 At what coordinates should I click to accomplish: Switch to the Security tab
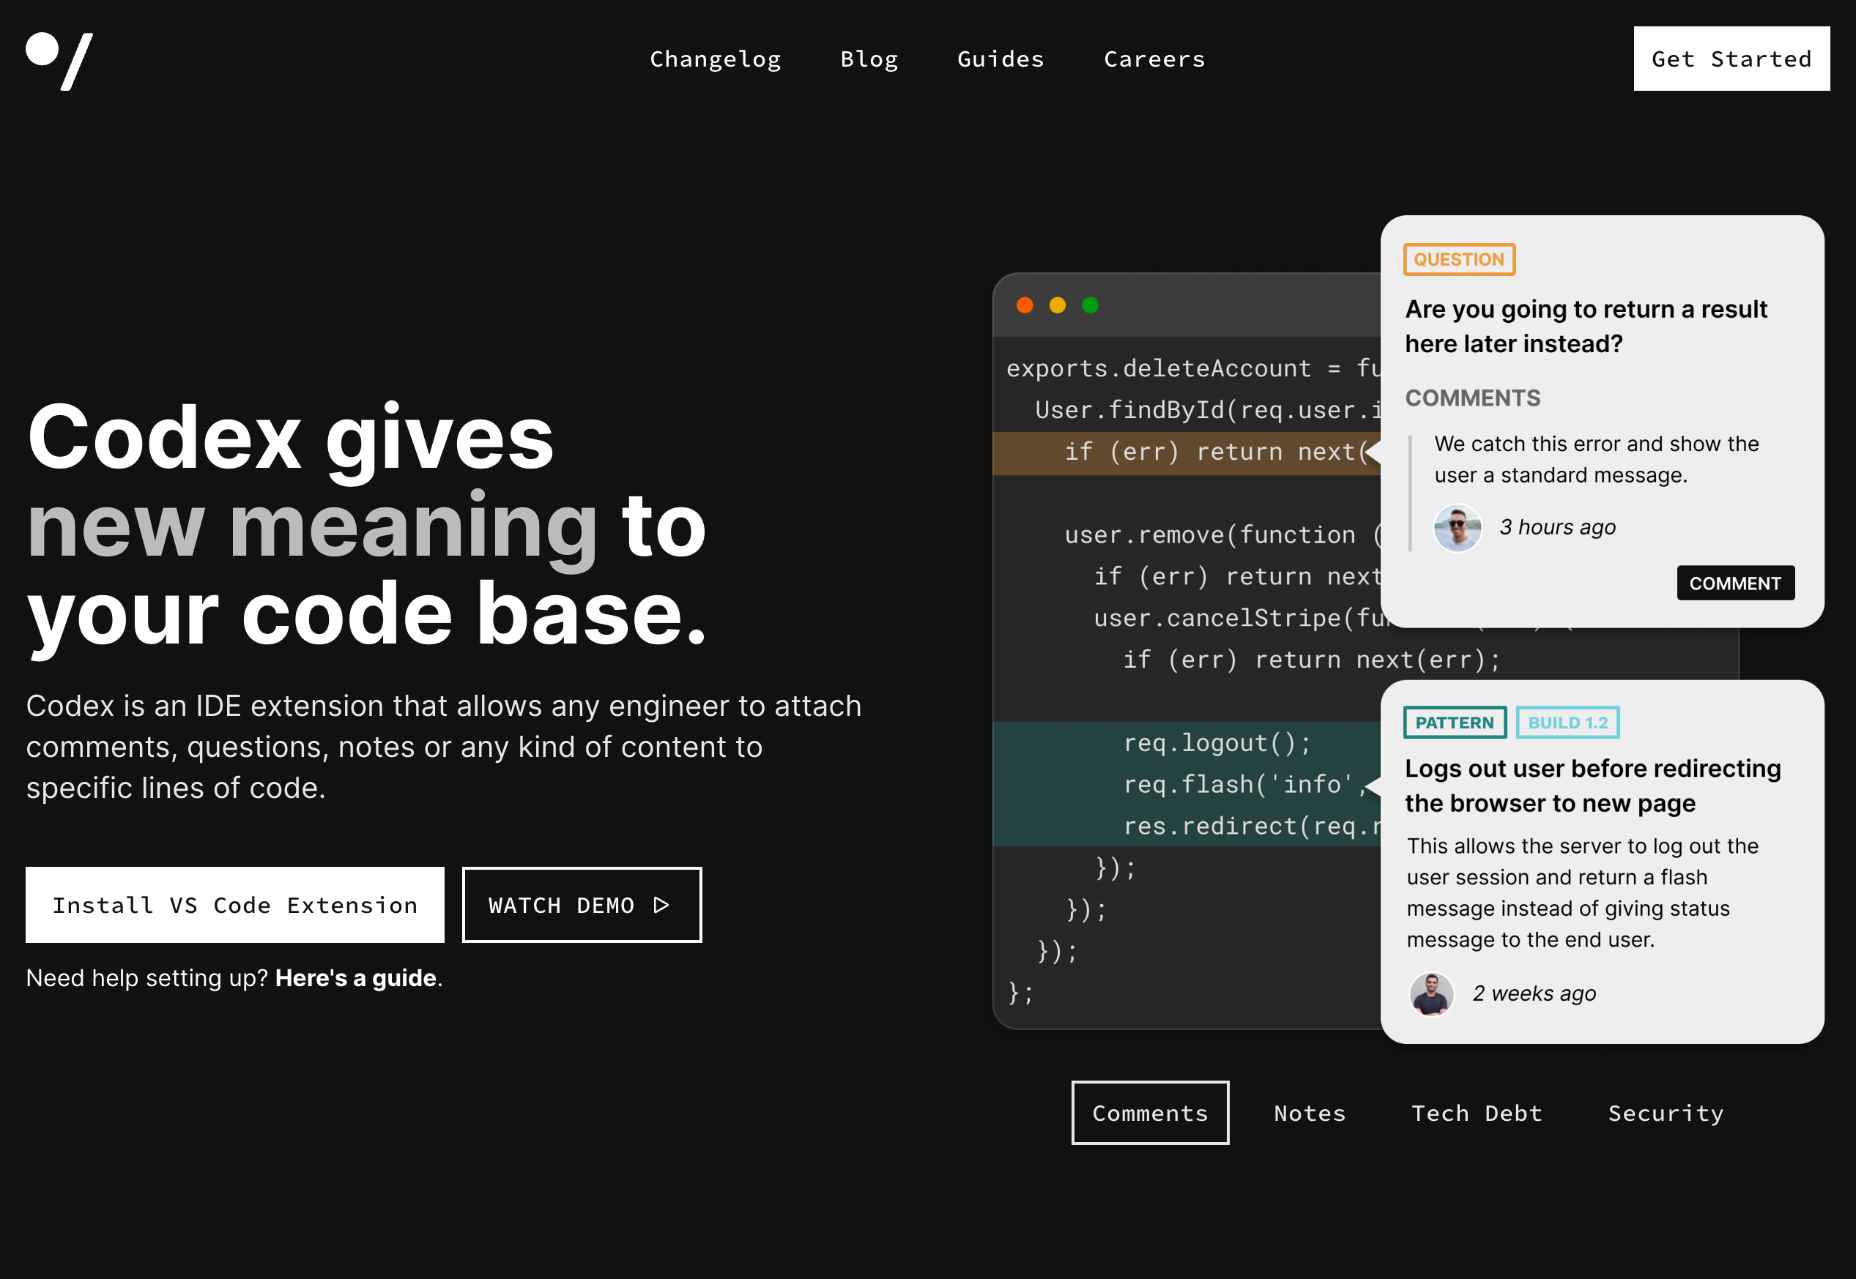tap(1666, 1113)
